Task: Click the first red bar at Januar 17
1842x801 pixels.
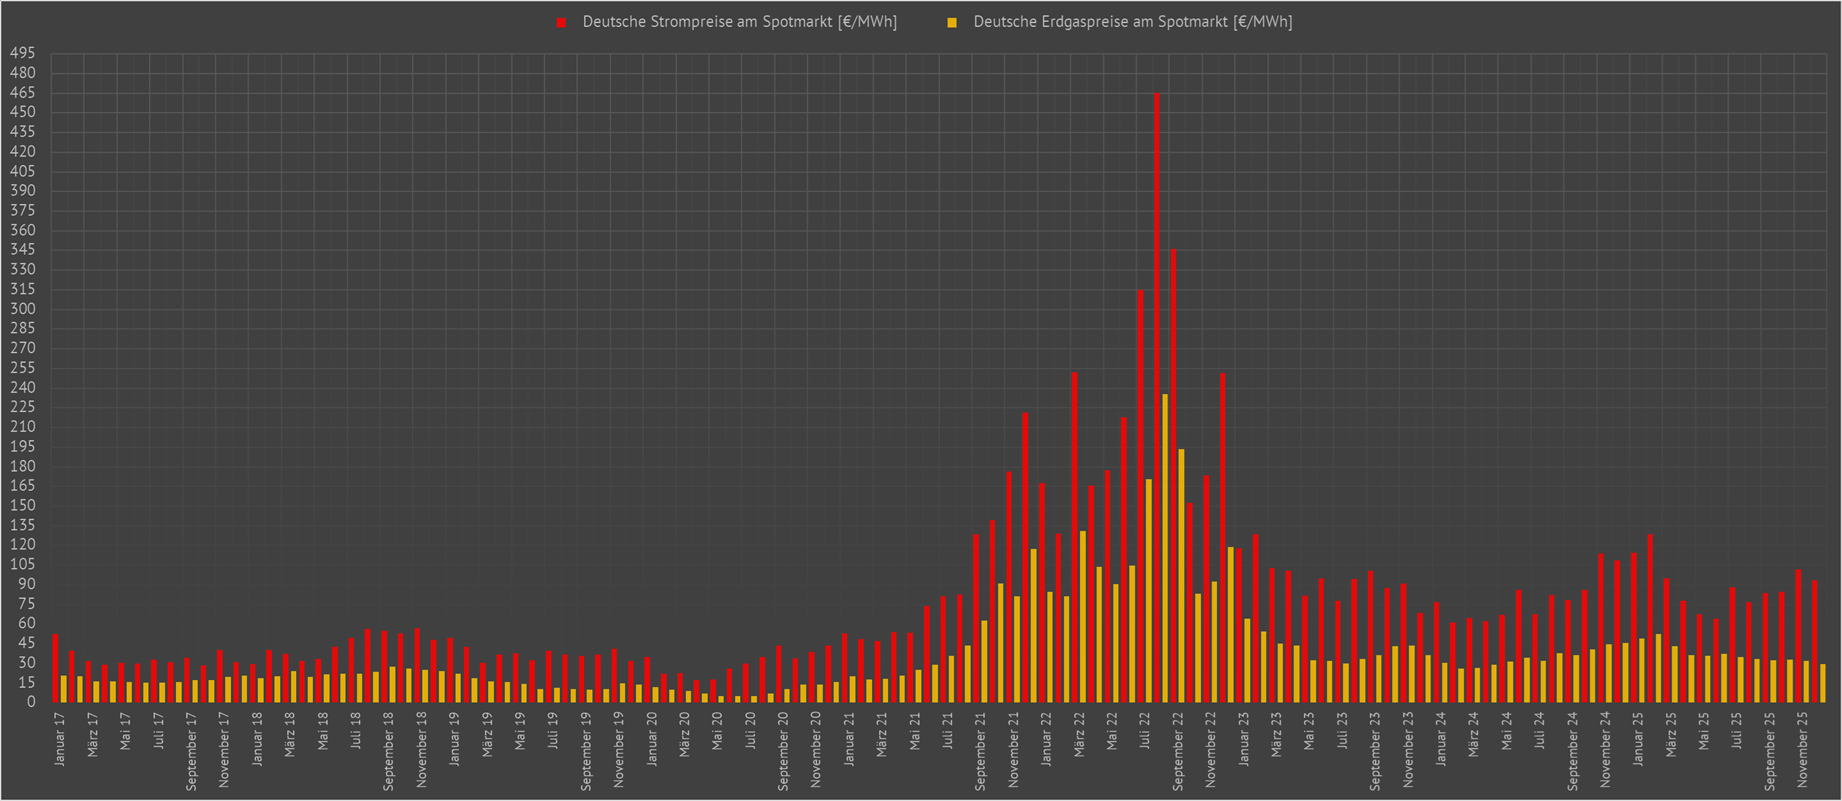Action: [55, 667]
